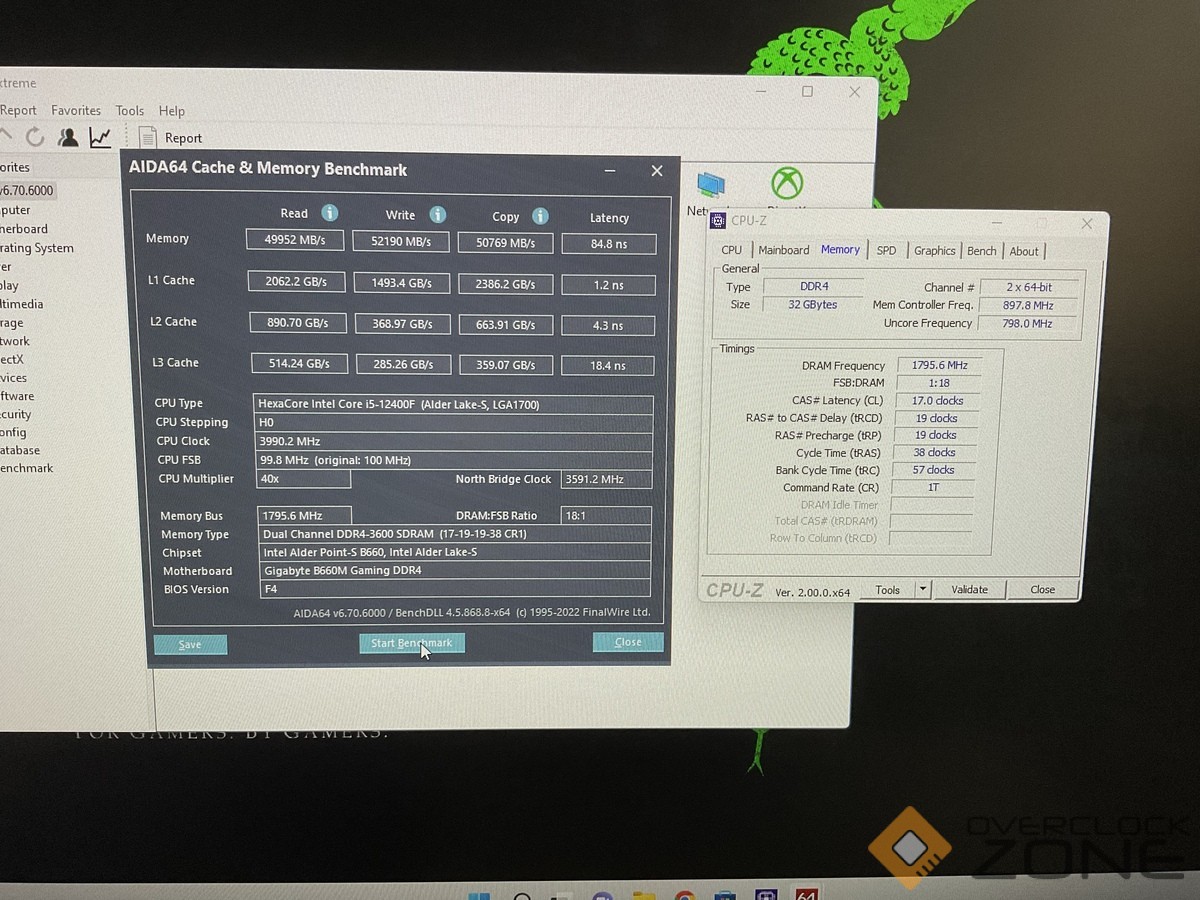Switch to the CPU tab in CPU-Z

click(x=732, y=250)
